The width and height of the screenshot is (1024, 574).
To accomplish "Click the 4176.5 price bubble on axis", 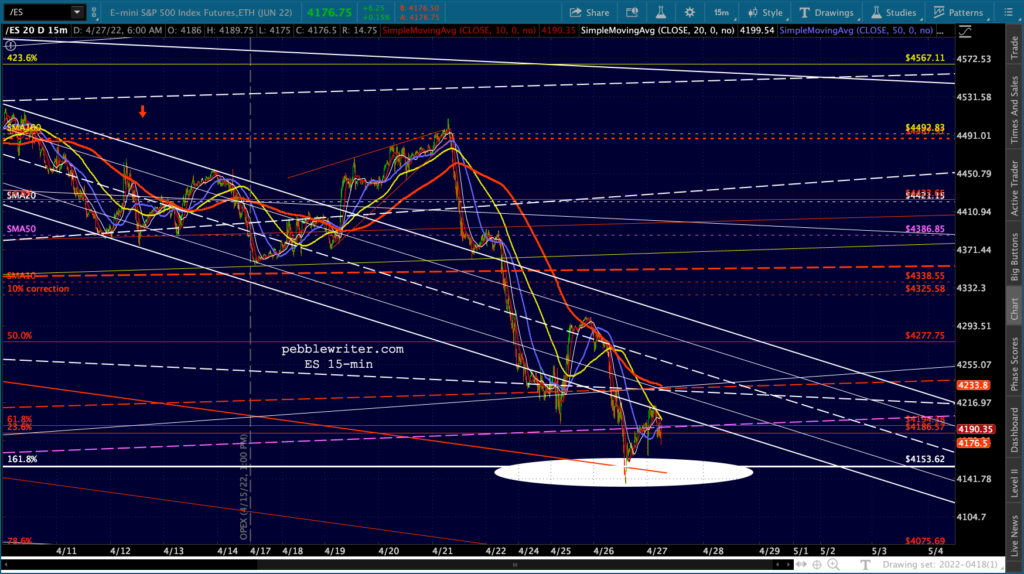I will click(973, 443).
